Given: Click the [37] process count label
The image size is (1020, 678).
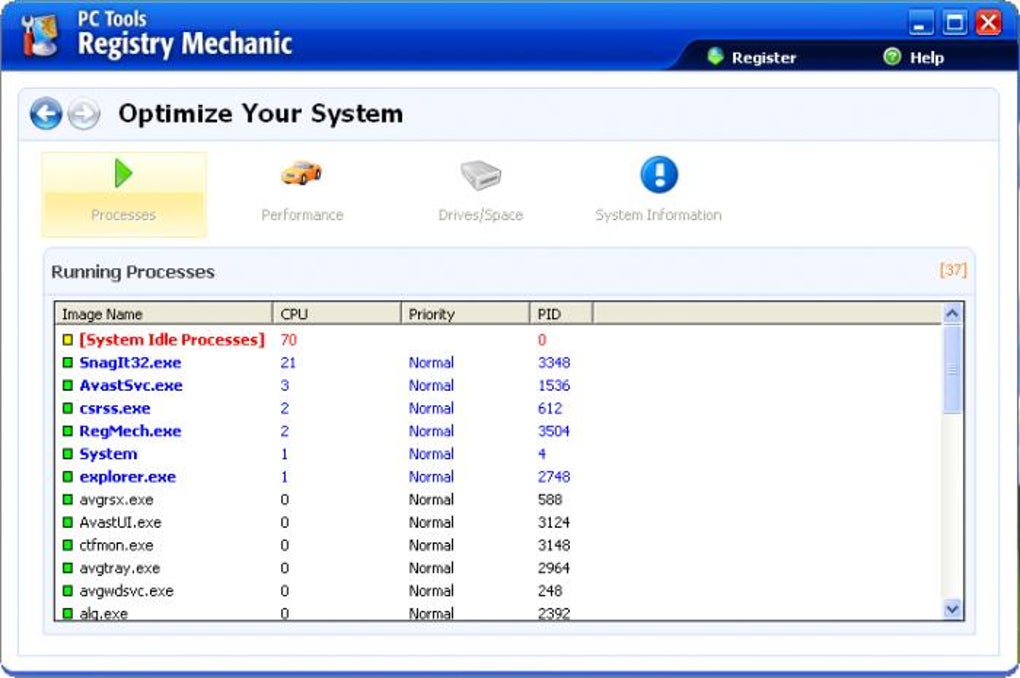Looking at the screenshot, I should point(953,269).
